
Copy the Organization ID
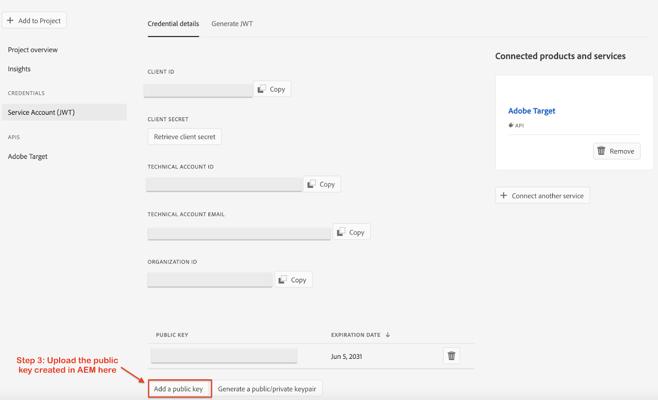[x=293, y=280]
